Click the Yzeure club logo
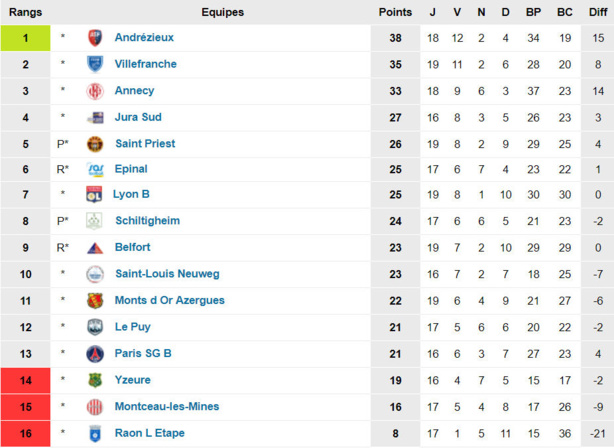Image resolution: width=614 pixels, height=448 pixels. click(95, 380)
